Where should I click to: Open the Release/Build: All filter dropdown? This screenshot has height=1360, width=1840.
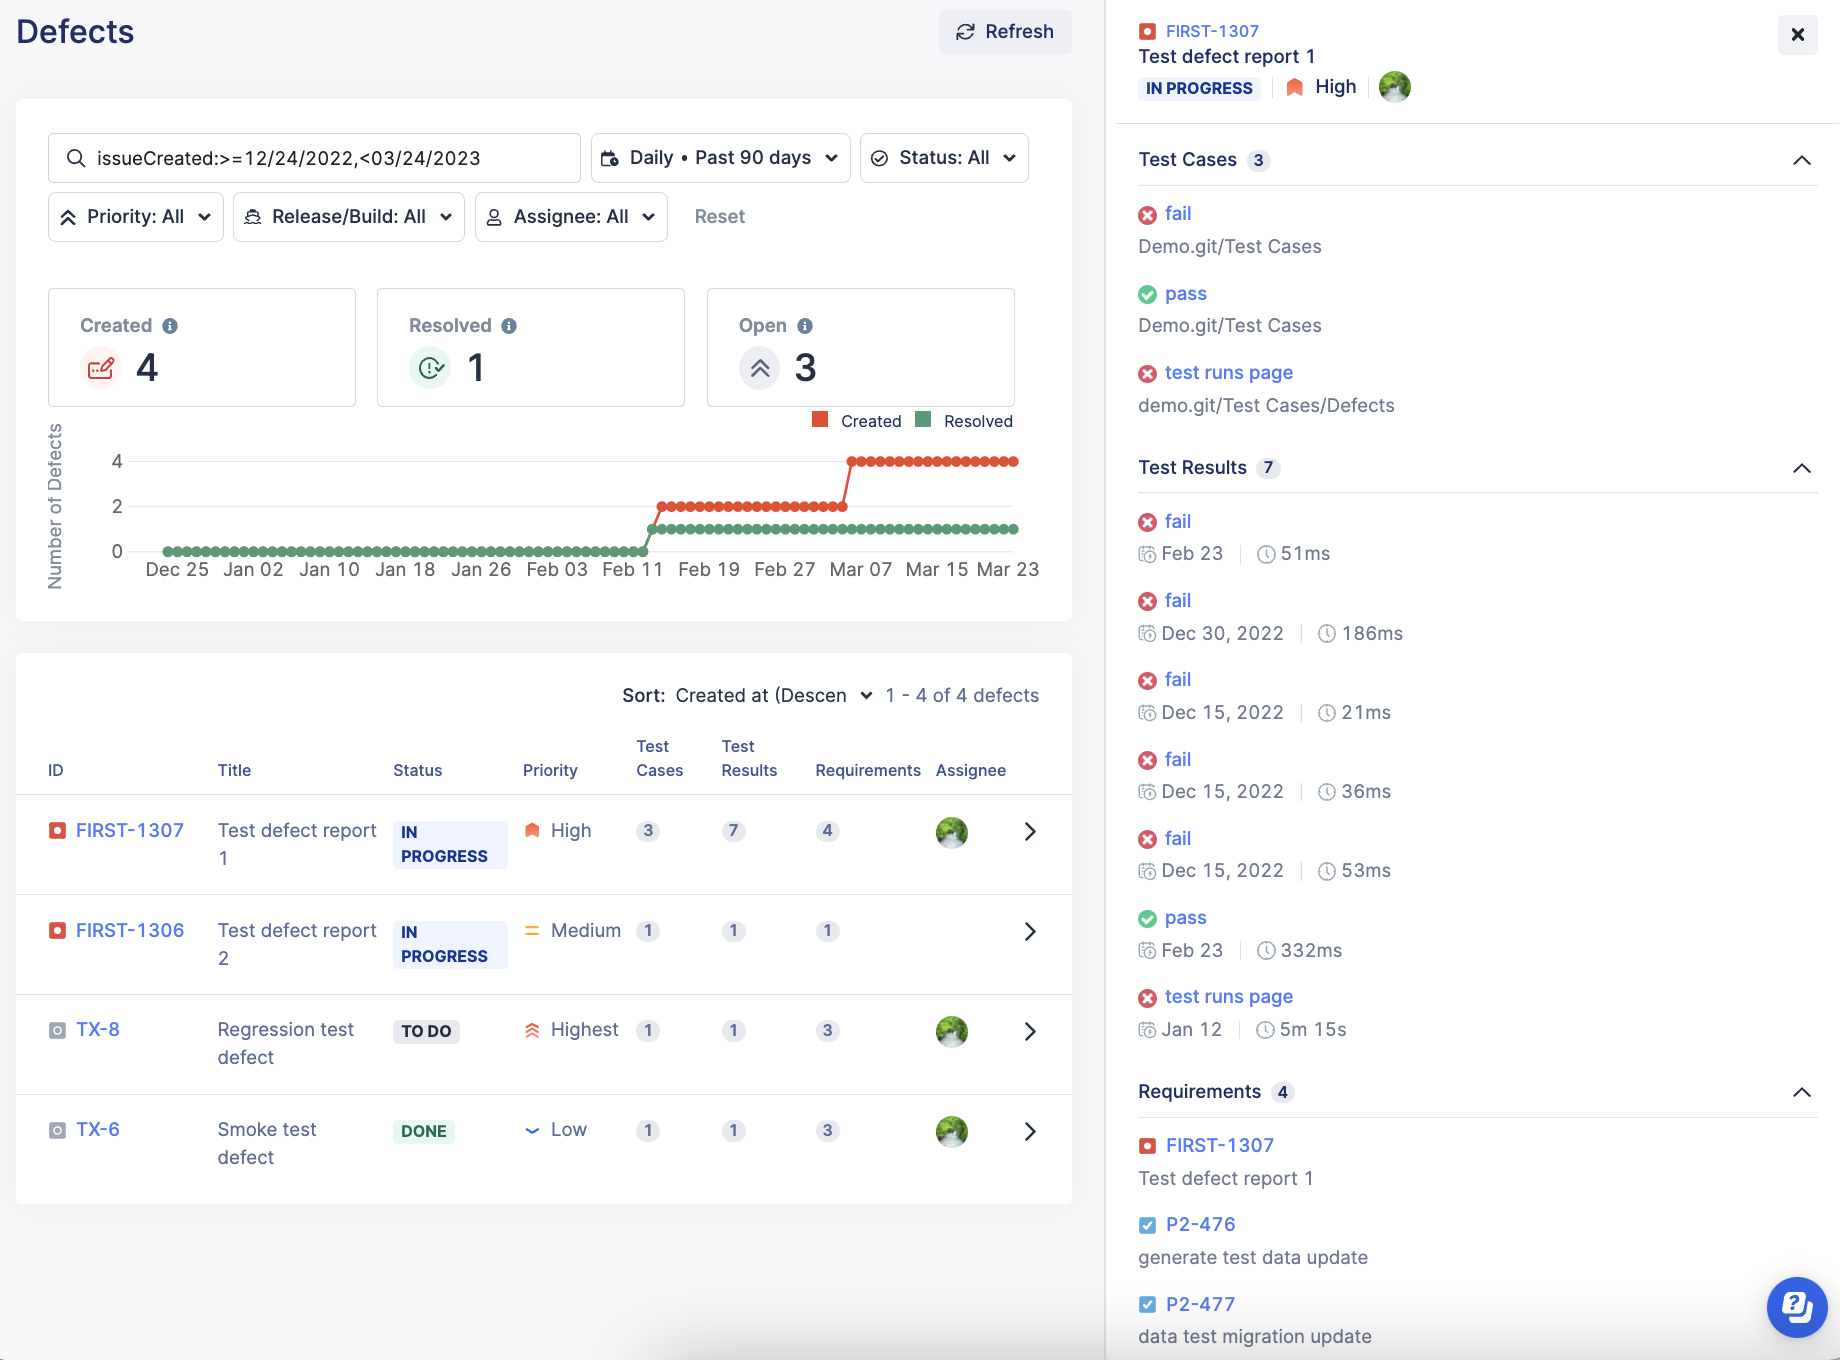[349, 217]
